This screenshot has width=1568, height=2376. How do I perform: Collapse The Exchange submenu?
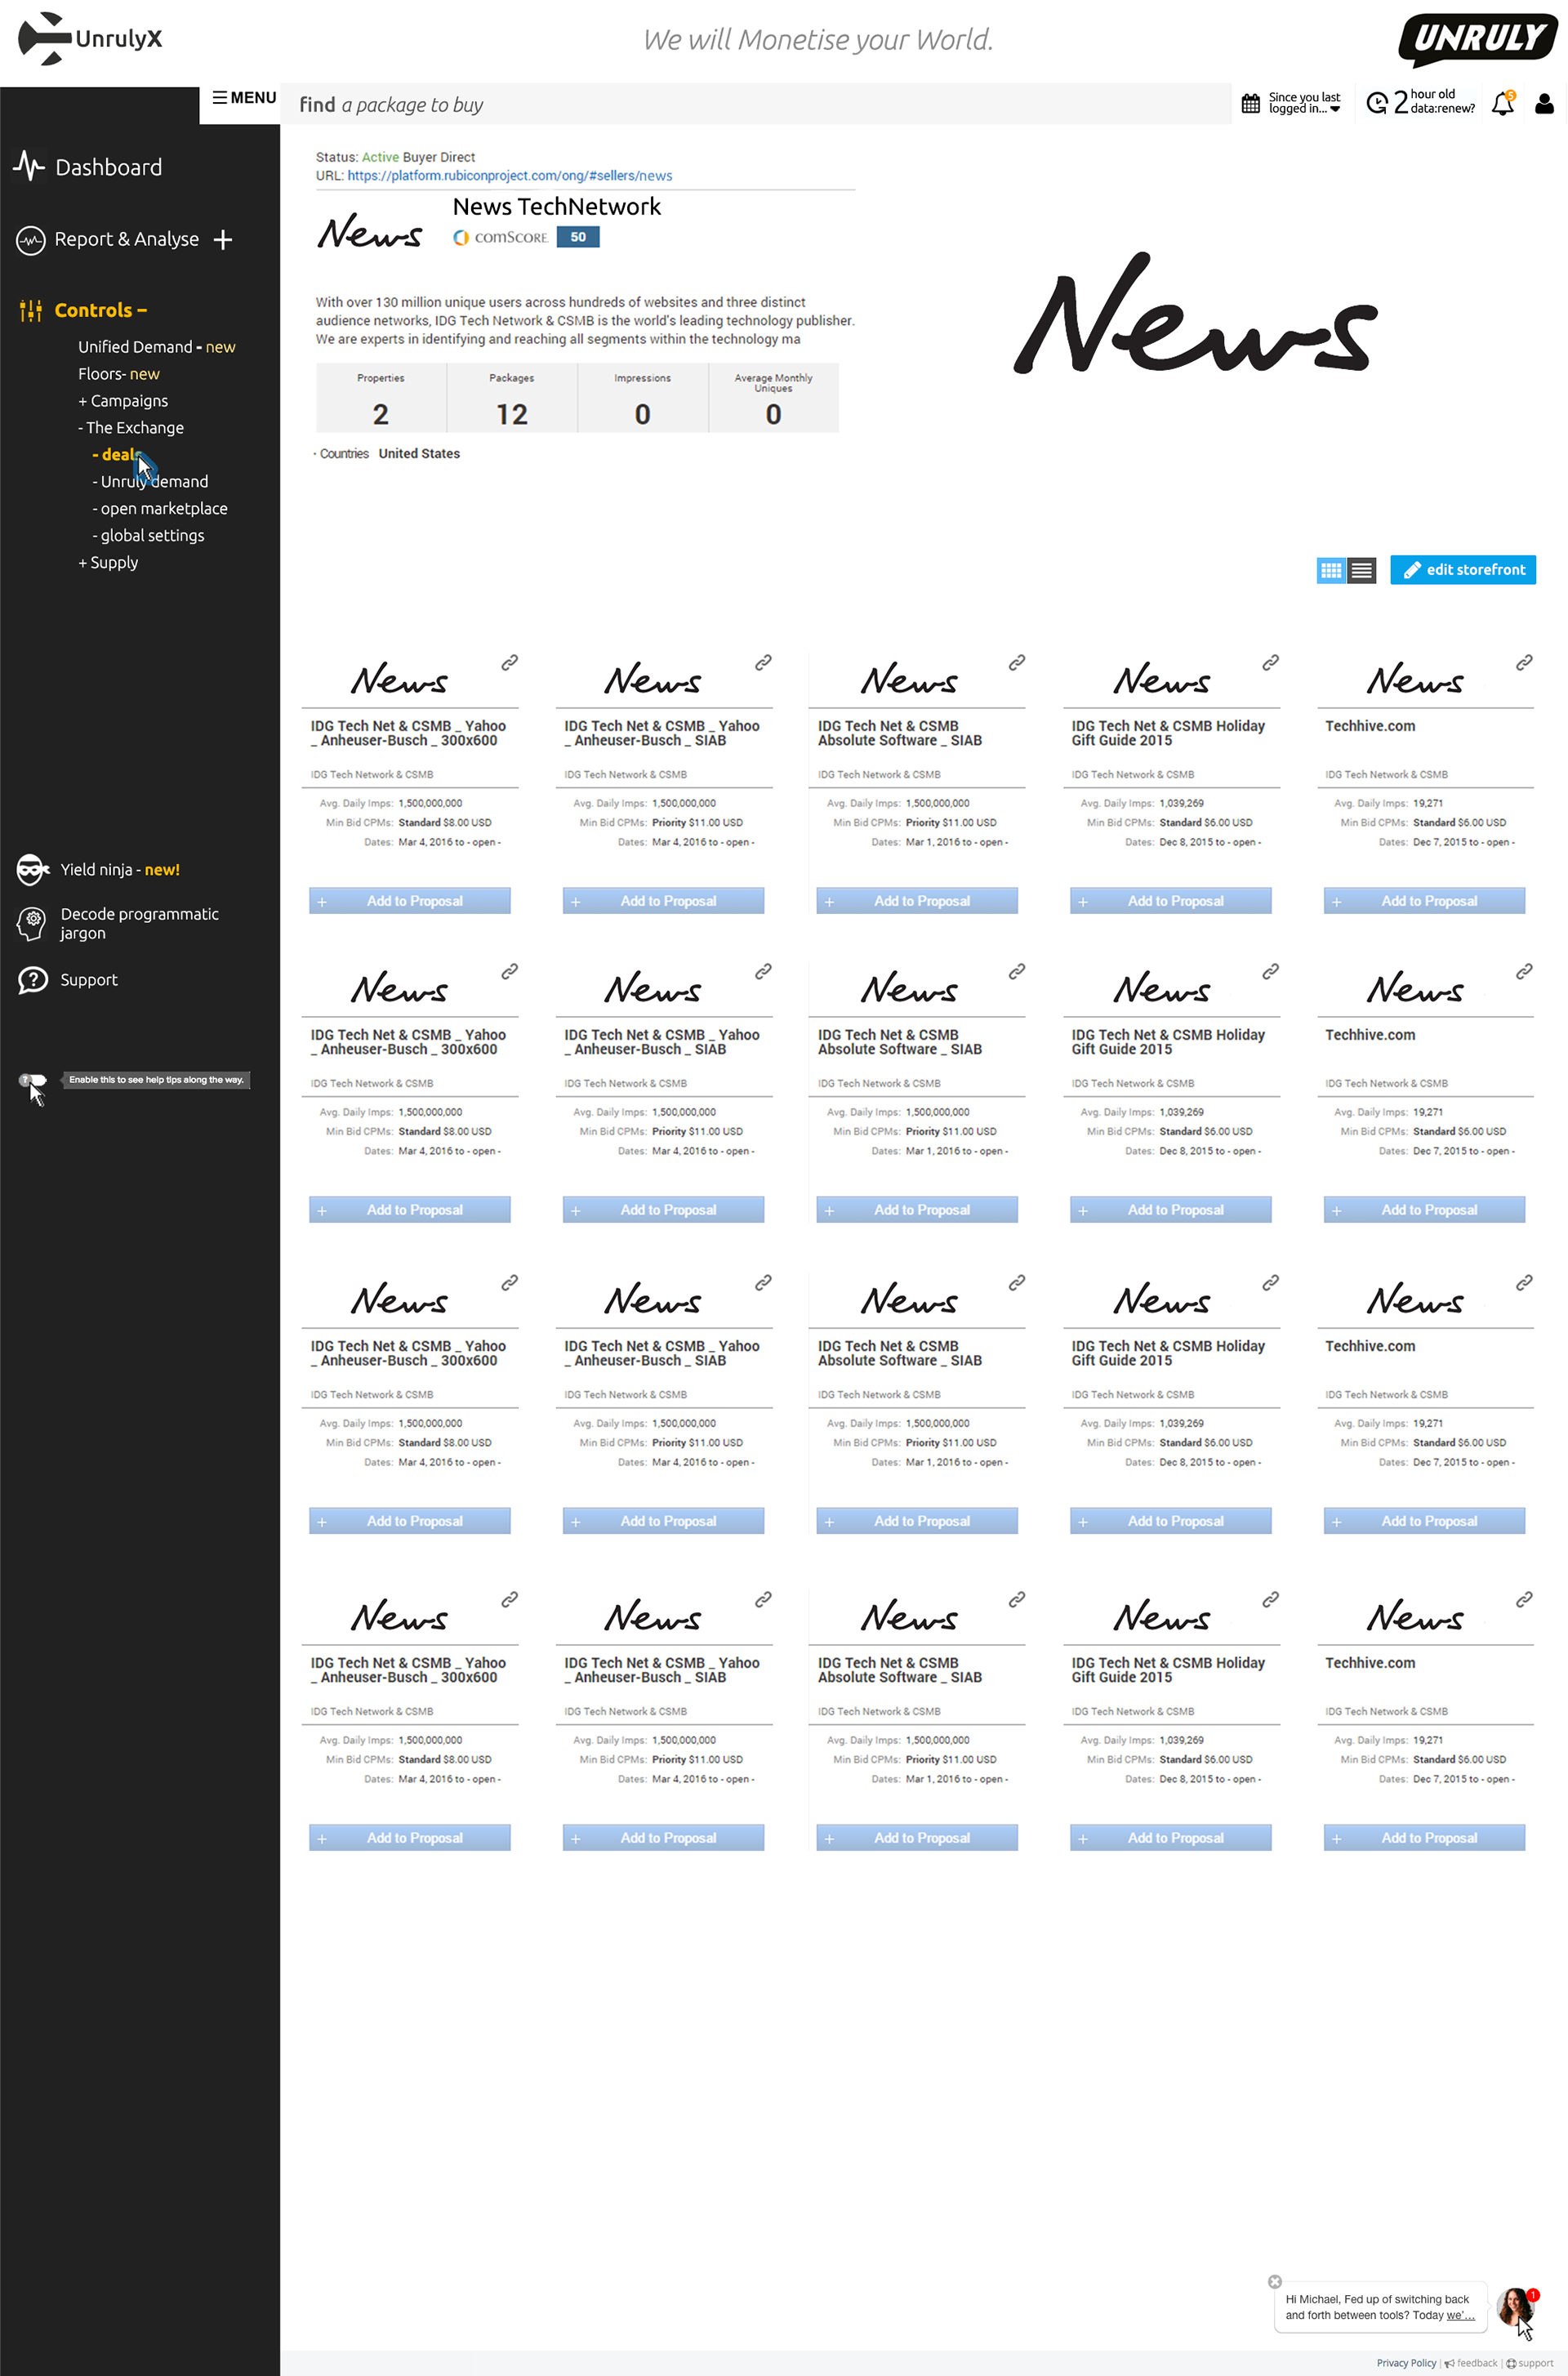pyautogui.click(x=131, y=428)
